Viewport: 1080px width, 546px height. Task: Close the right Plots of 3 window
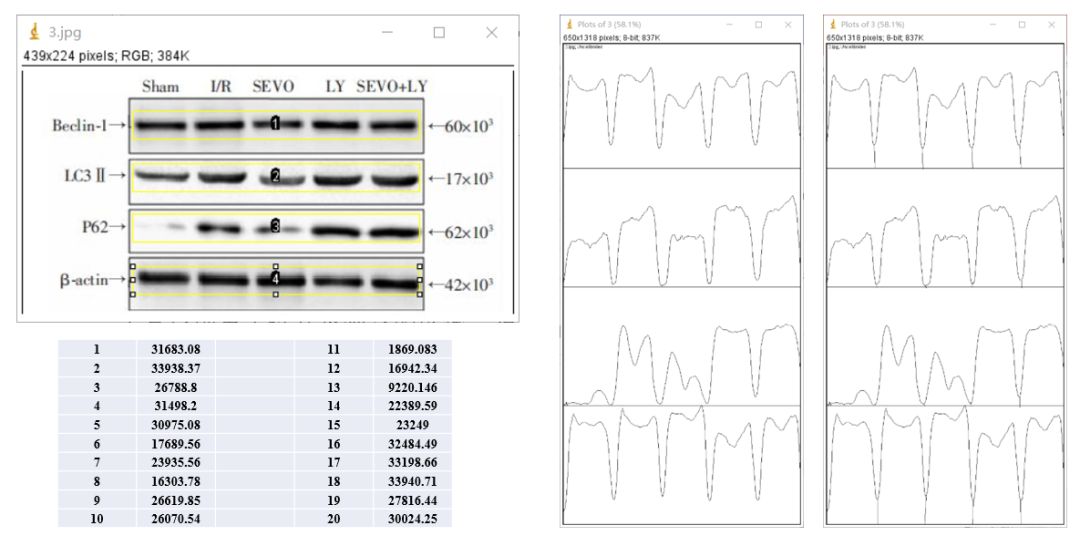[1051, 25]
